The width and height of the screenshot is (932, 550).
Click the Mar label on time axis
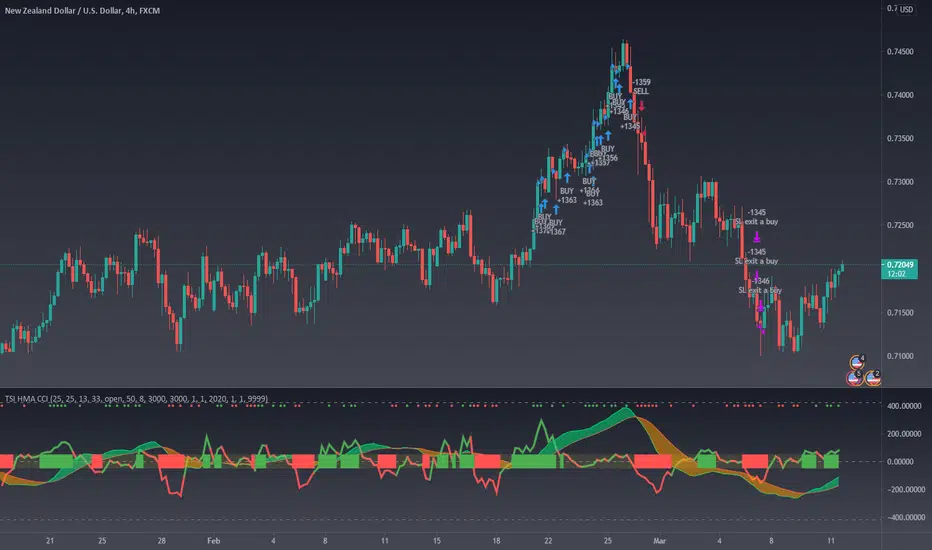tap(659, 540)
